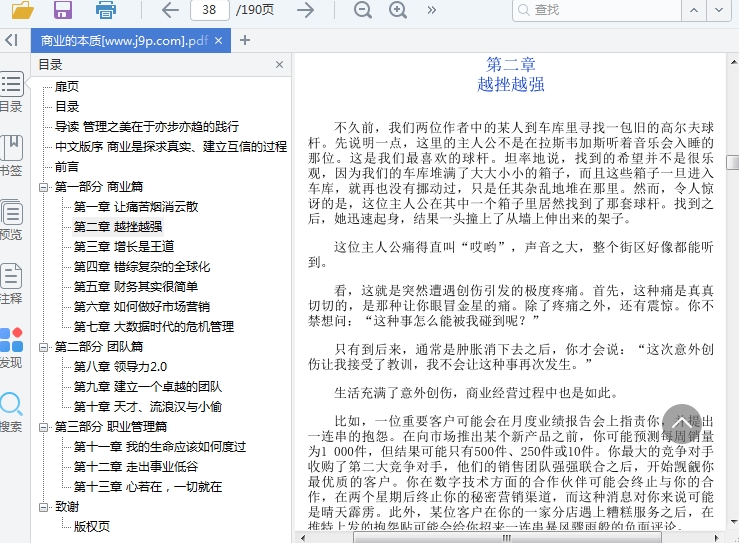Collapse the 第三部分 职业管理篇 node
This screenshot has width=739, height=543.
[43, 428]
